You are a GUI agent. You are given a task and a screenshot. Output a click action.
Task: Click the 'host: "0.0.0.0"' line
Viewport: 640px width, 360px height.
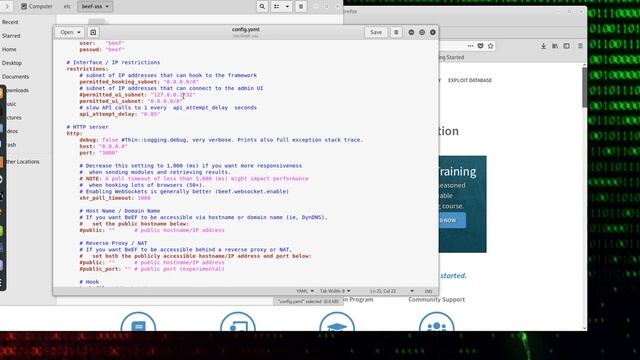104,146
